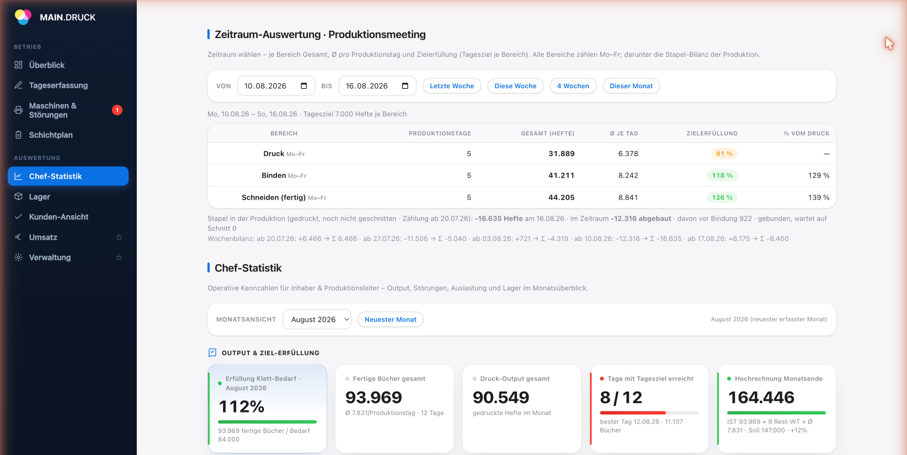This screenshot has height=455, width=907.
Task: Open calendar picker in BIS date field
Action: [x=405, y=86]
